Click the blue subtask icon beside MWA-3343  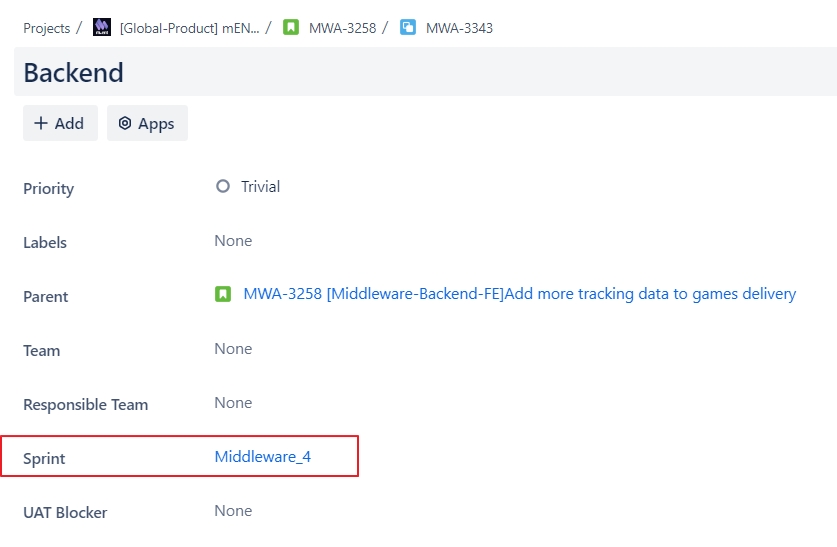[408, 27]
